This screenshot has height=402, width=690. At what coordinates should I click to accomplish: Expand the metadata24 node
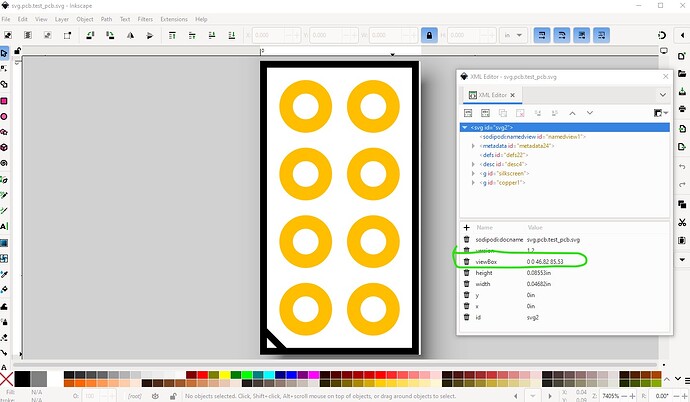pos(474,146)
